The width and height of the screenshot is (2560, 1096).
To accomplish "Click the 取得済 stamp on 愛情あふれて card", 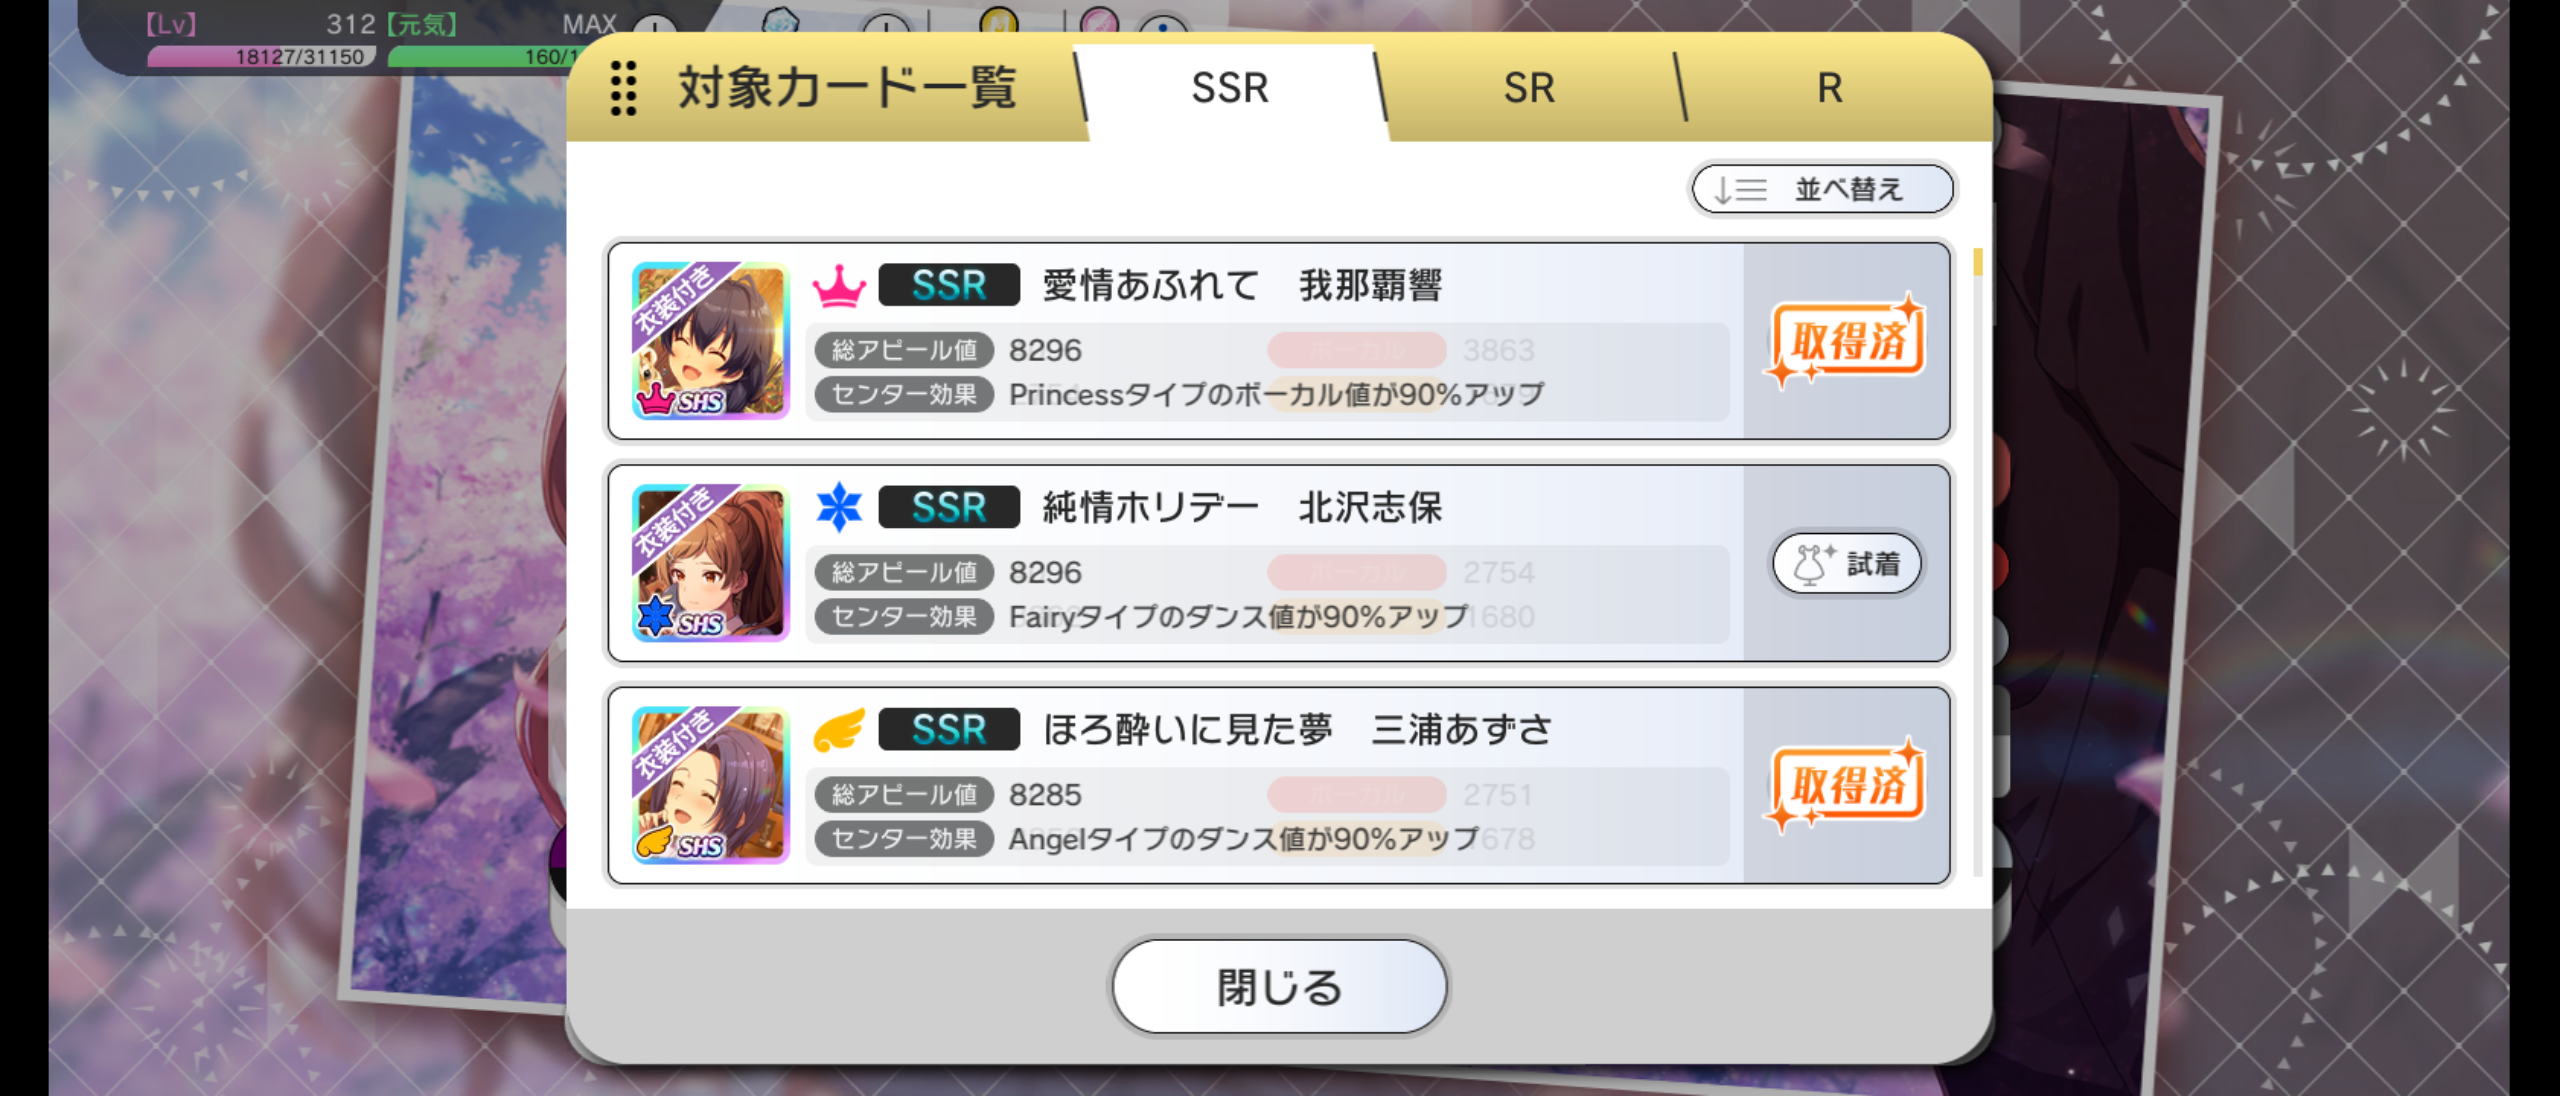I will click(1846, 340).
